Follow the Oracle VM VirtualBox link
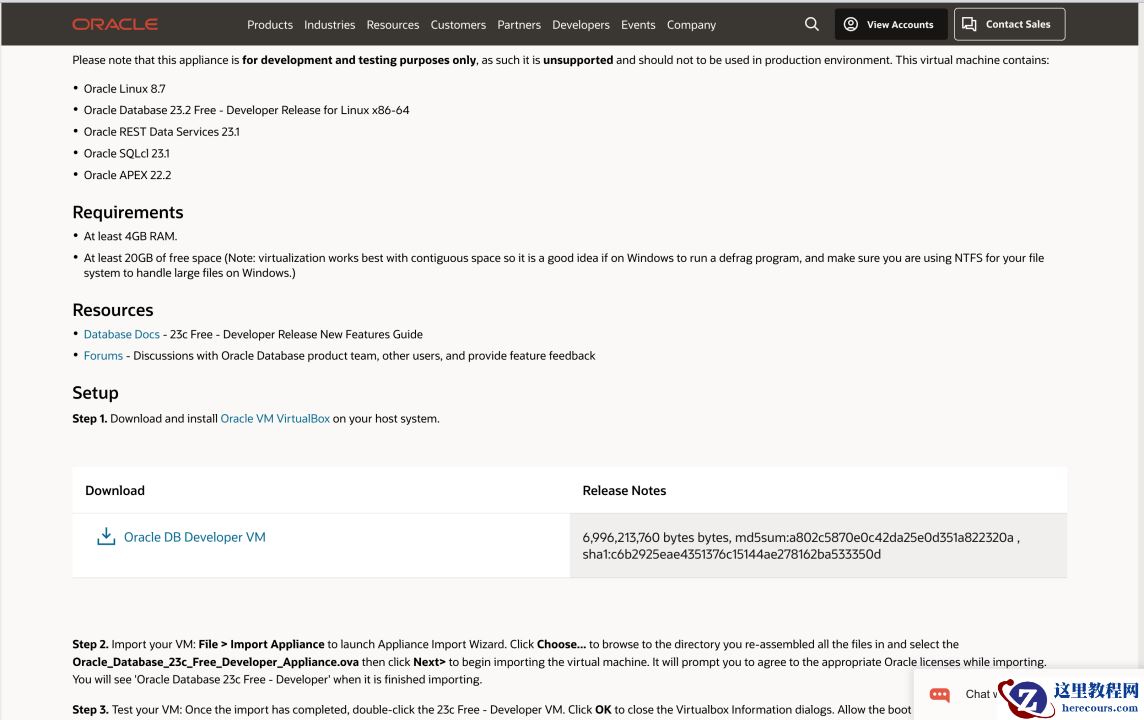The image size is (1144, 720). (275, 418)
